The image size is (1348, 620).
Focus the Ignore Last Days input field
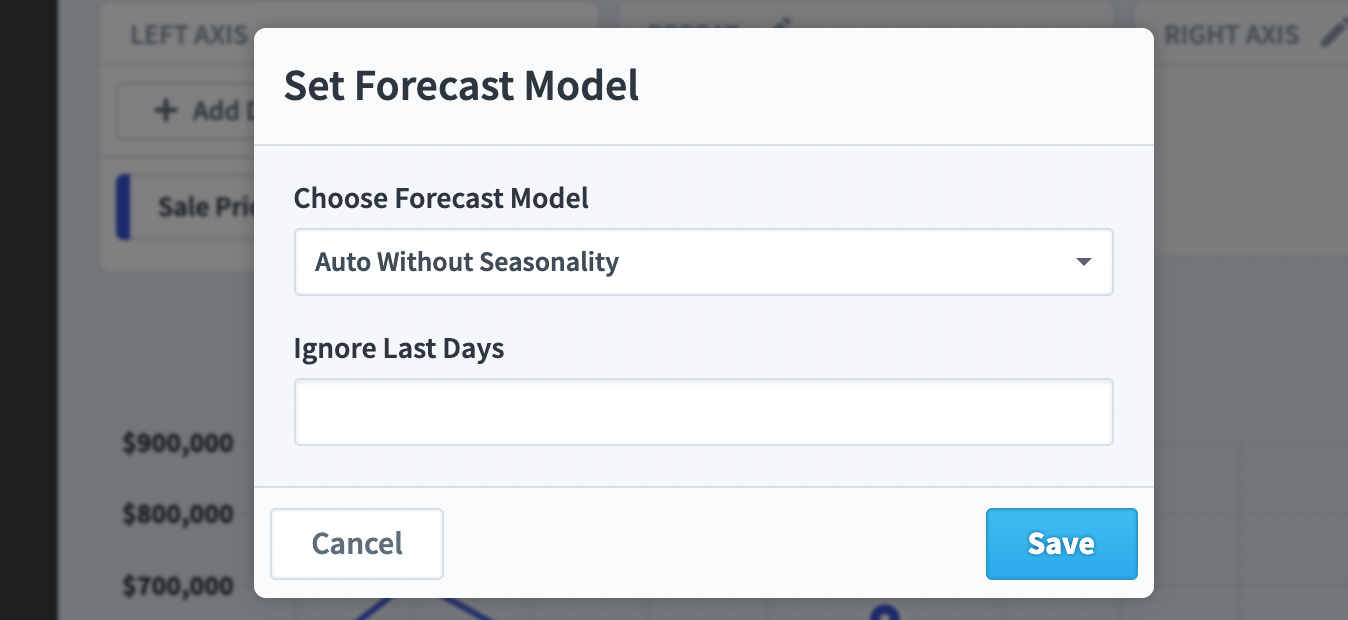[x=703, y=412]
